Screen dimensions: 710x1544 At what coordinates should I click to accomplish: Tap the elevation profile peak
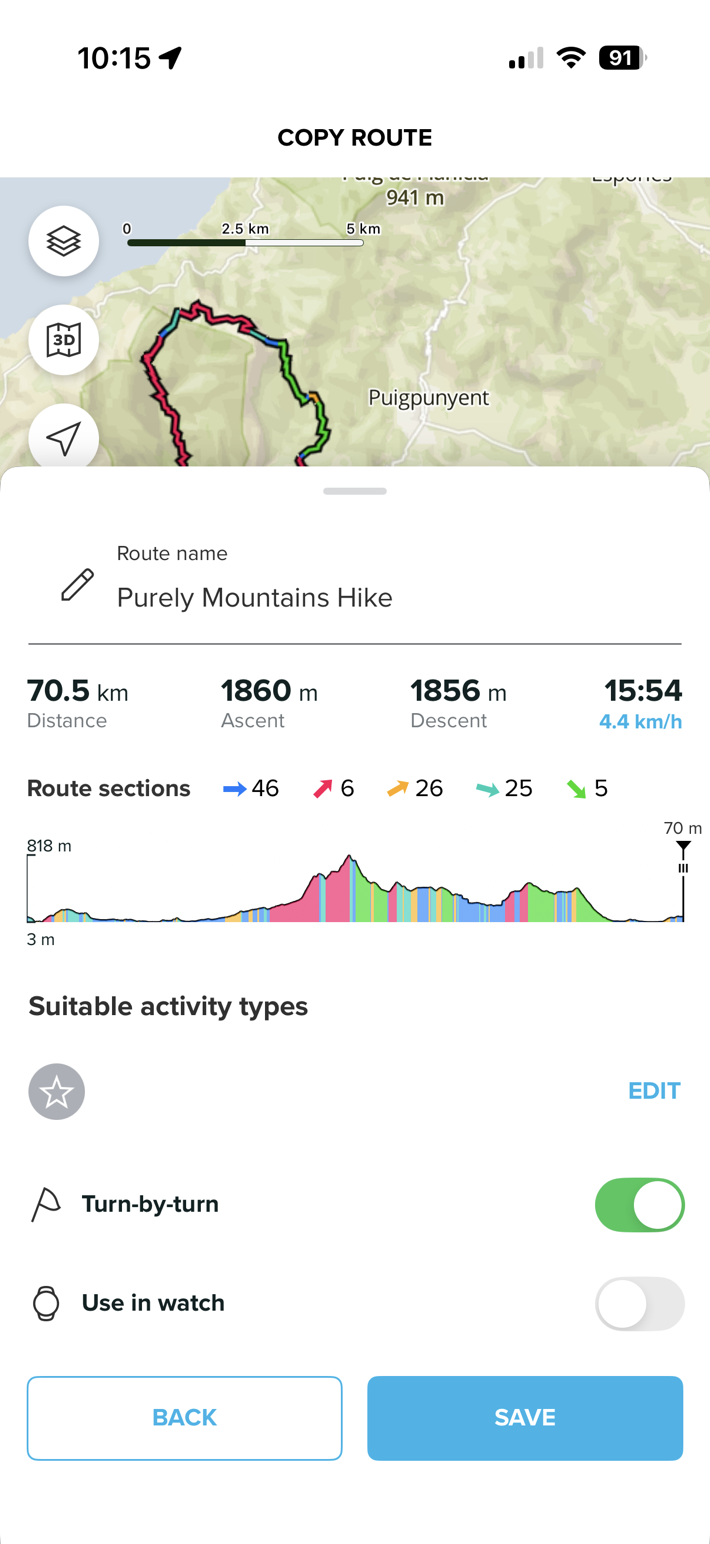point(348,860)
